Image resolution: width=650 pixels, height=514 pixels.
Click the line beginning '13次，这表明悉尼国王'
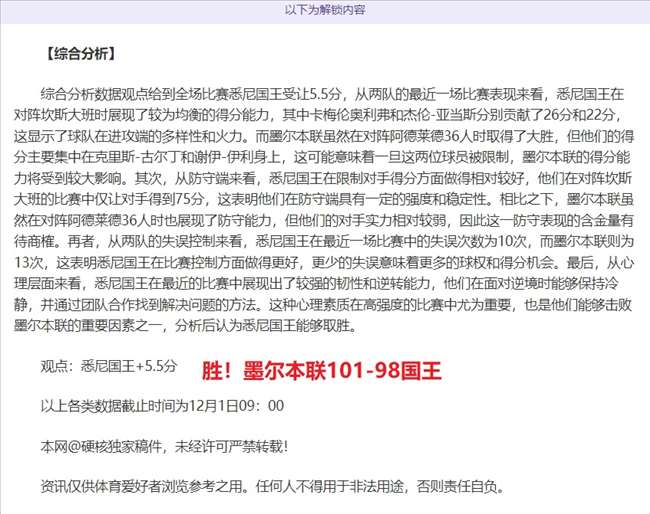[324, 262]
